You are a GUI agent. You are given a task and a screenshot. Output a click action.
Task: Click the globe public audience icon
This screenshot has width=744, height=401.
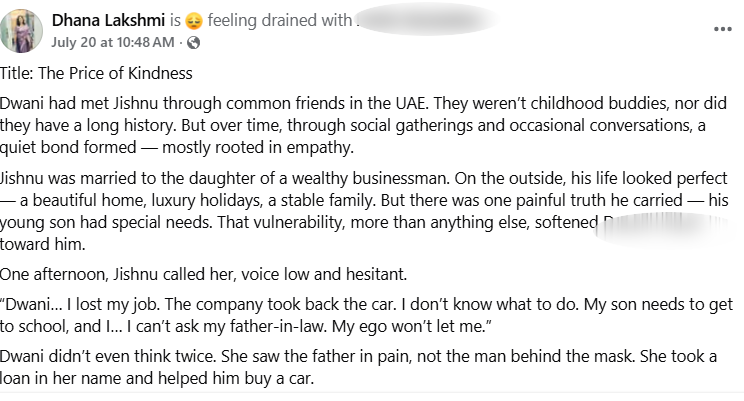pyautogui.click(x=194, y=42)
